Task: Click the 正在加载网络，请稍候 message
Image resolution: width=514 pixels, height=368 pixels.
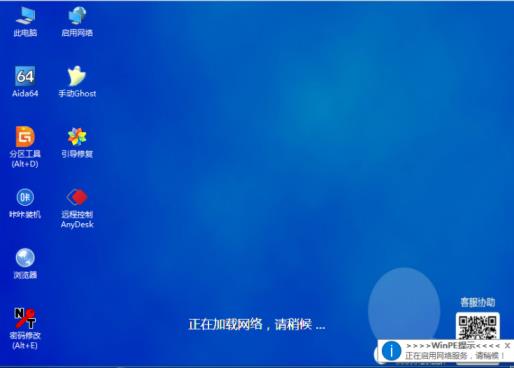Action: click(x=257, y=324)
